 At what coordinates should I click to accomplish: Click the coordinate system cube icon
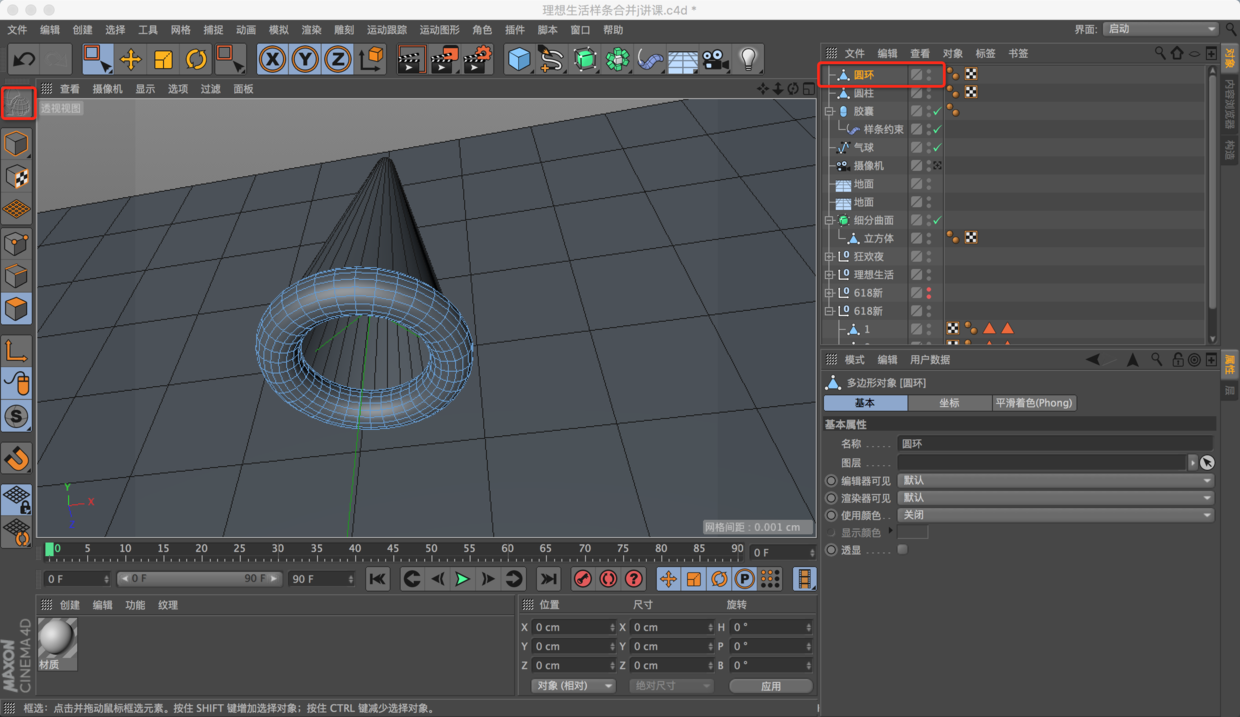point(371,60)
